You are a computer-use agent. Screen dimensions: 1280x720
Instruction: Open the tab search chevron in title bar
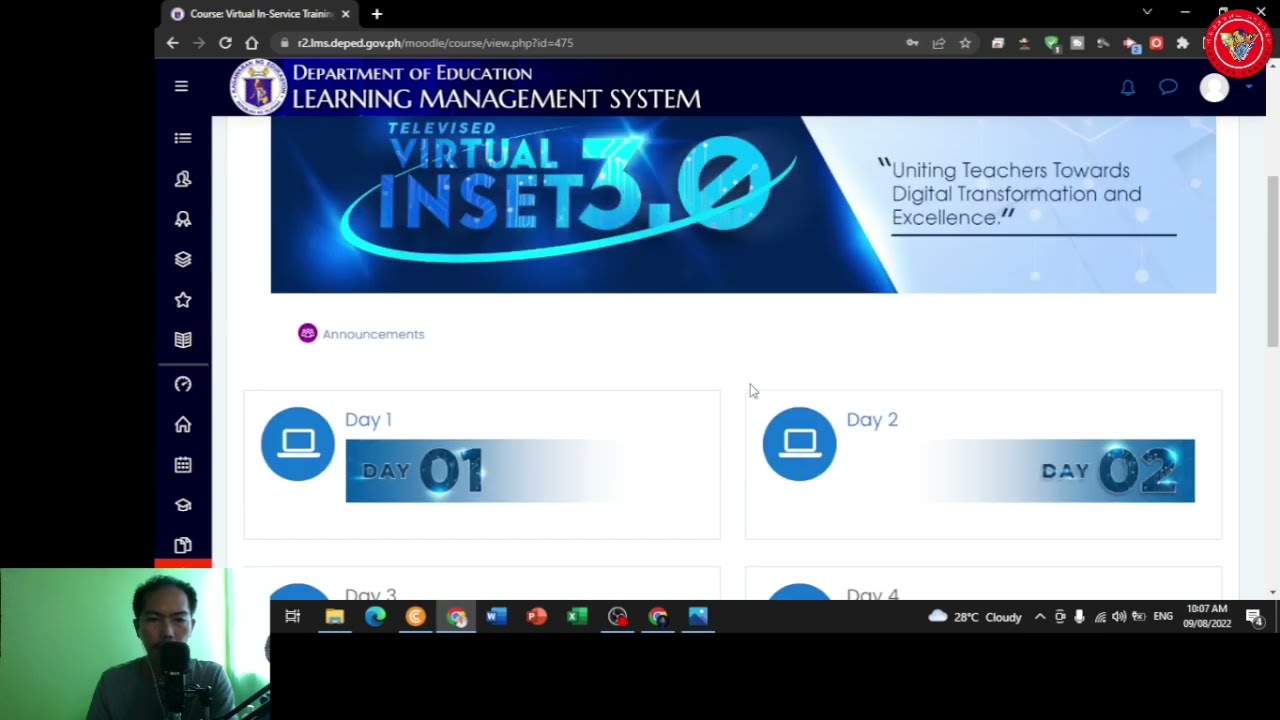point(1147,12)
